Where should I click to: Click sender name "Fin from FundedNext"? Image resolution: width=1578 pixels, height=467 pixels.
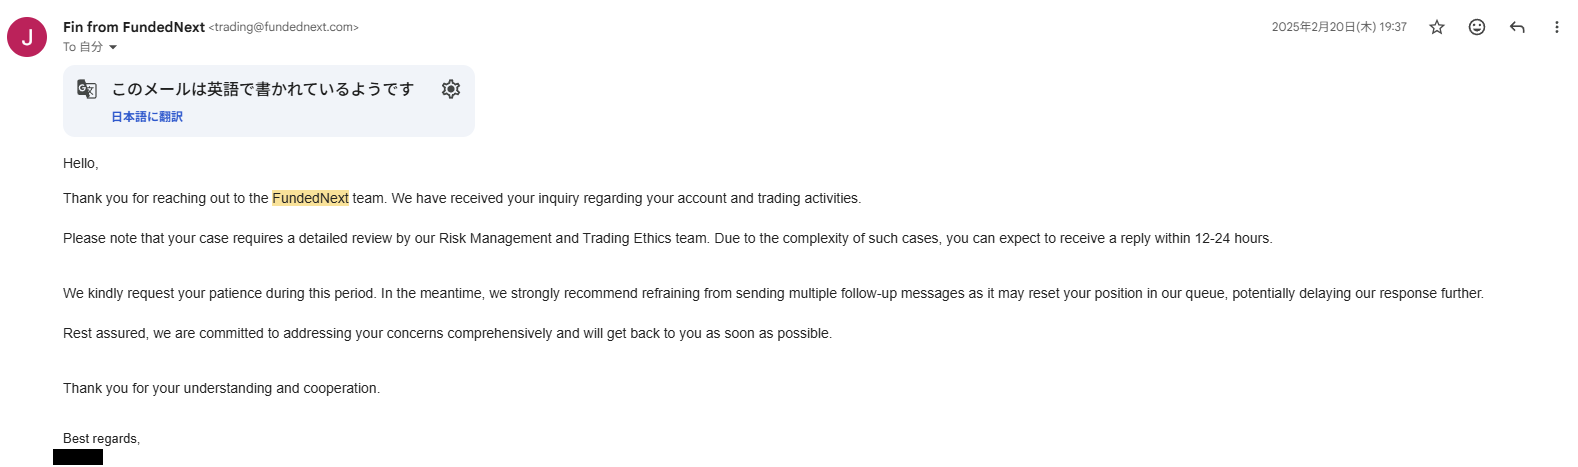pyautogui.click(x=134, y=27)
